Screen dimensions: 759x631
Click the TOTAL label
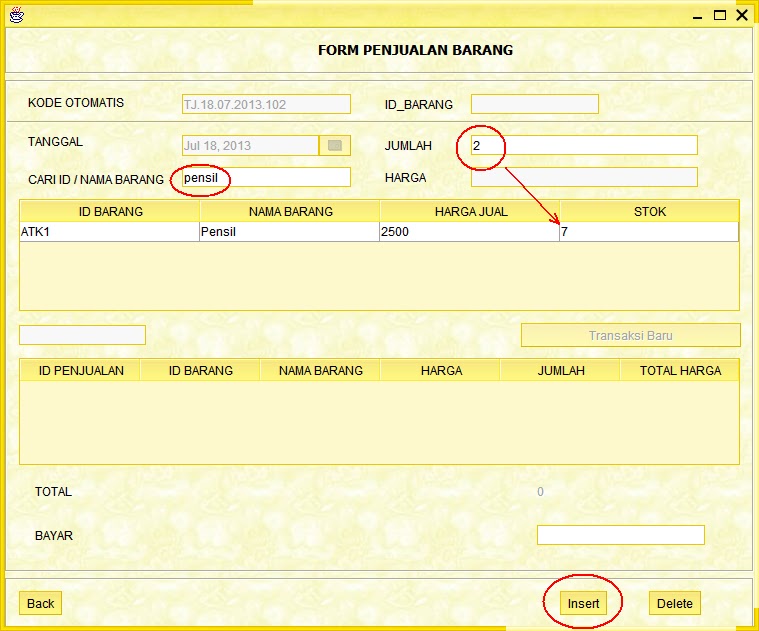point(53,492)
